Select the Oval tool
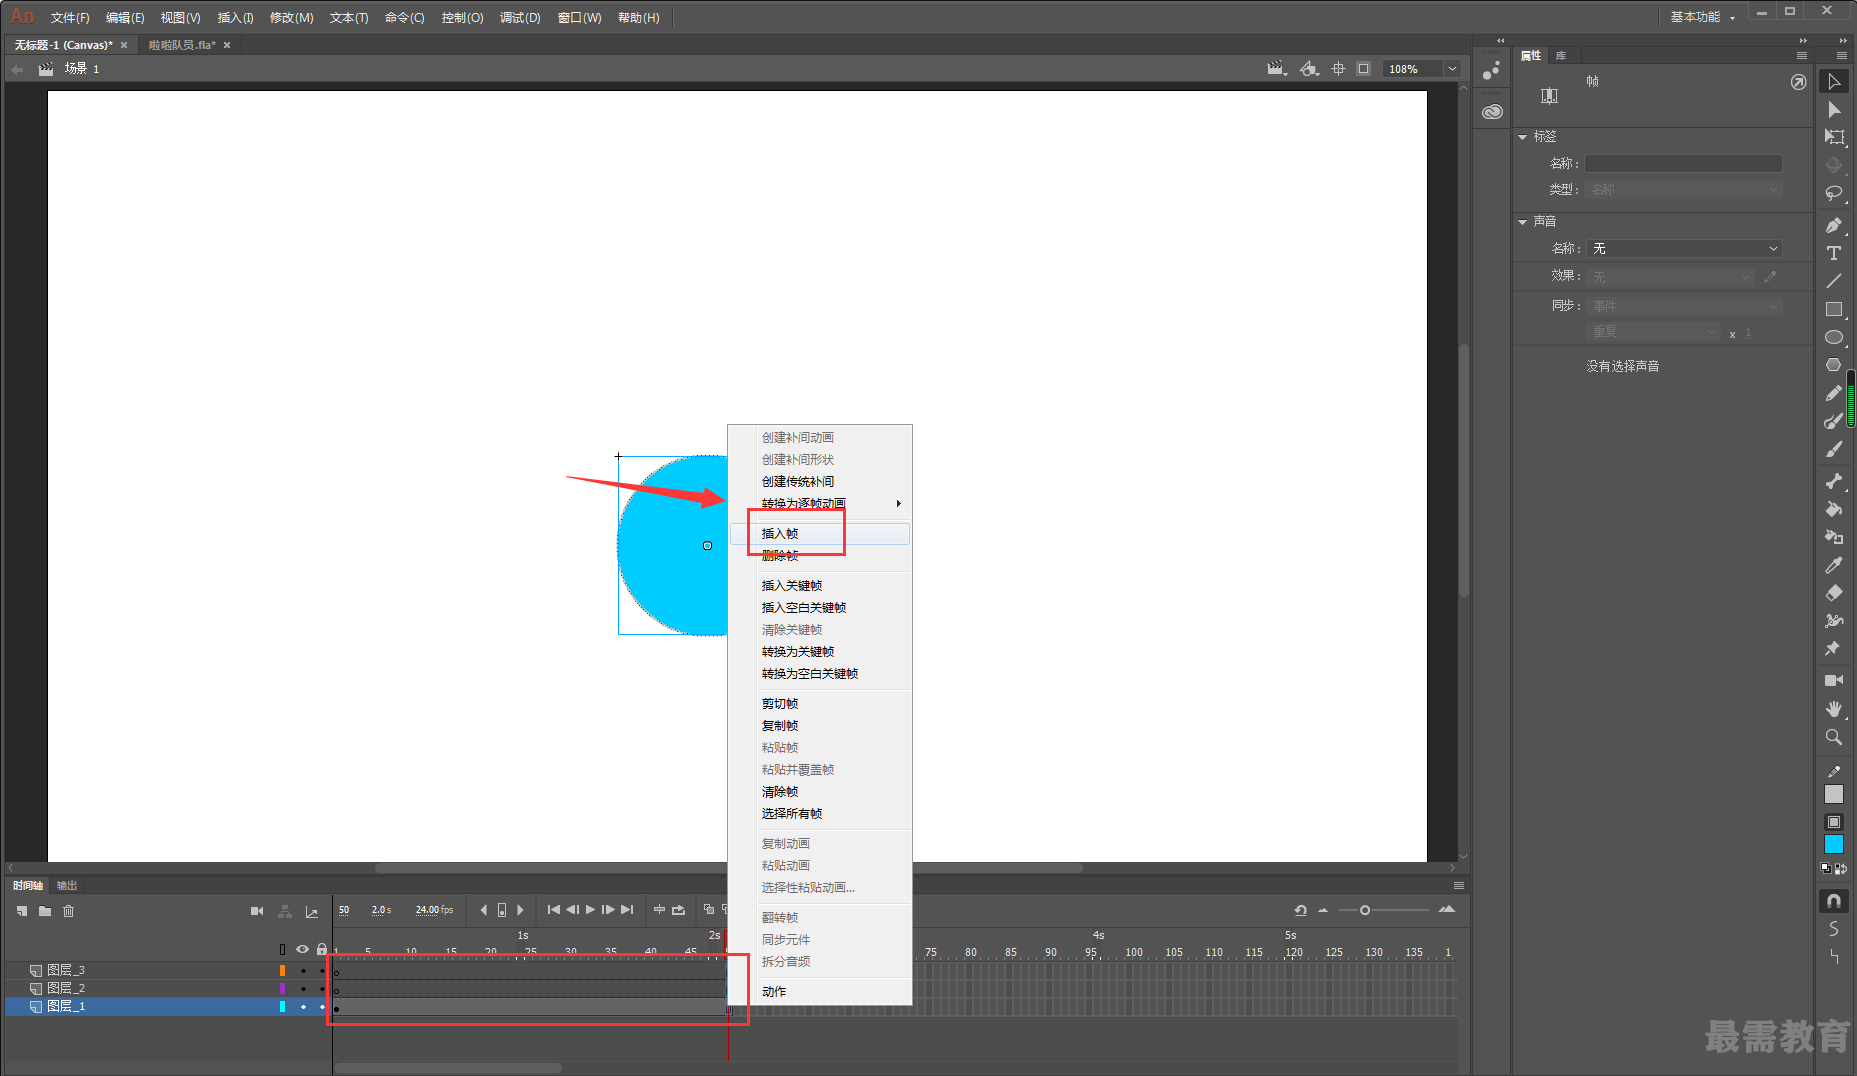Image resolution: width=1857 pixels, height=1076 pixels. (1834, 337)
